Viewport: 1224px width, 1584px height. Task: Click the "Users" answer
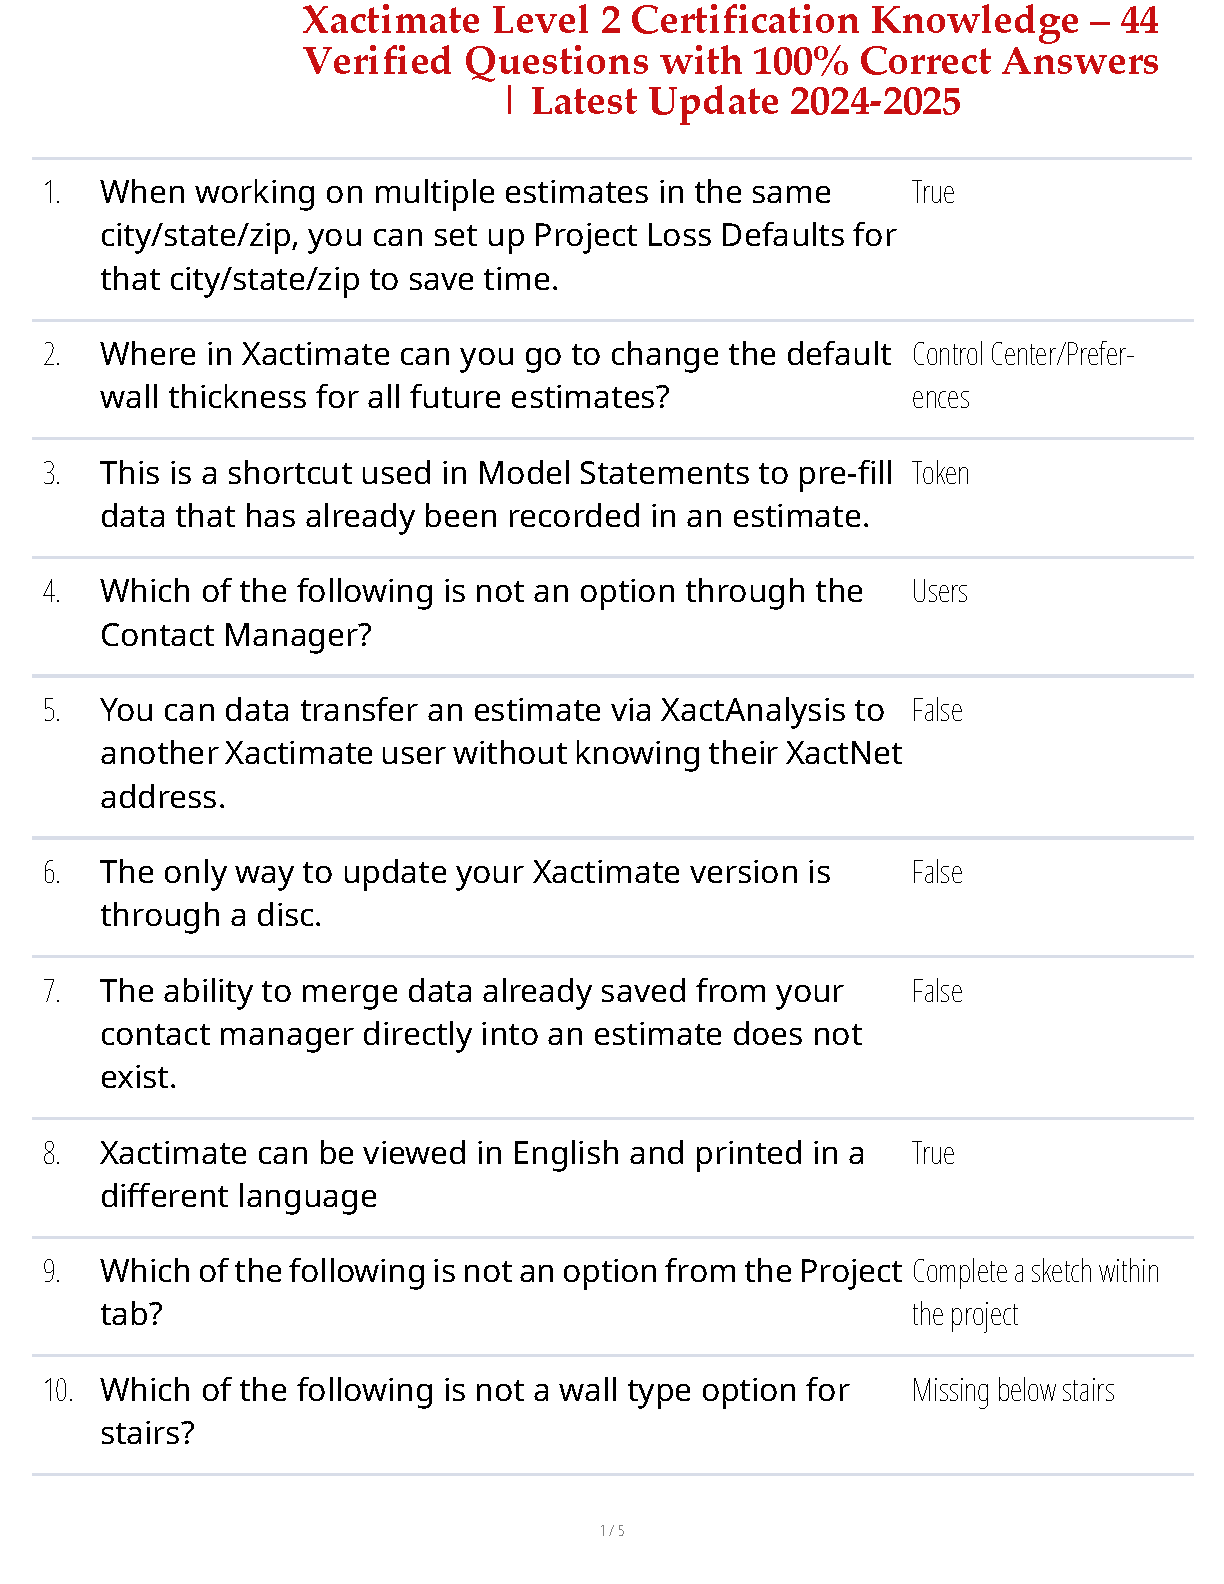point(939,592)
